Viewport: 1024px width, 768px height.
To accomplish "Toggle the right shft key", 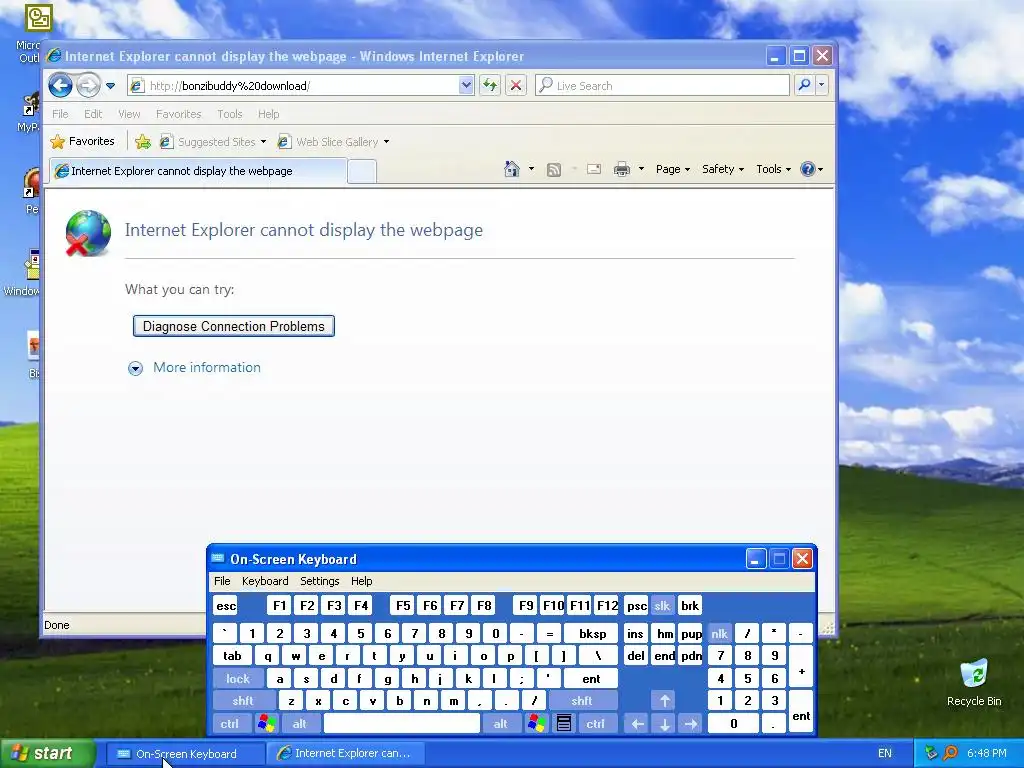I will pyautogui.click(x=583, y=701).
